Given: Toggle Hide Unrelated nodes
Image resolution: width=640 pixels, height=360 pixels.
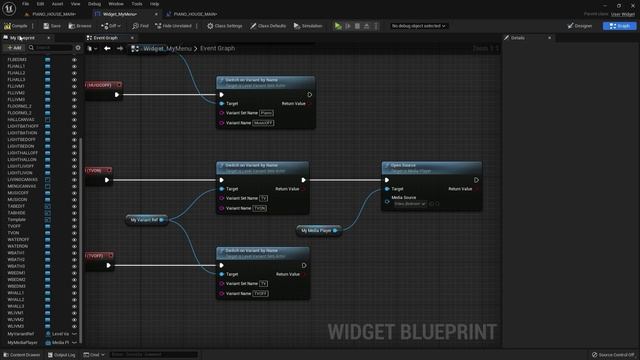Looking at the screenshot, I should coord(173,26).
